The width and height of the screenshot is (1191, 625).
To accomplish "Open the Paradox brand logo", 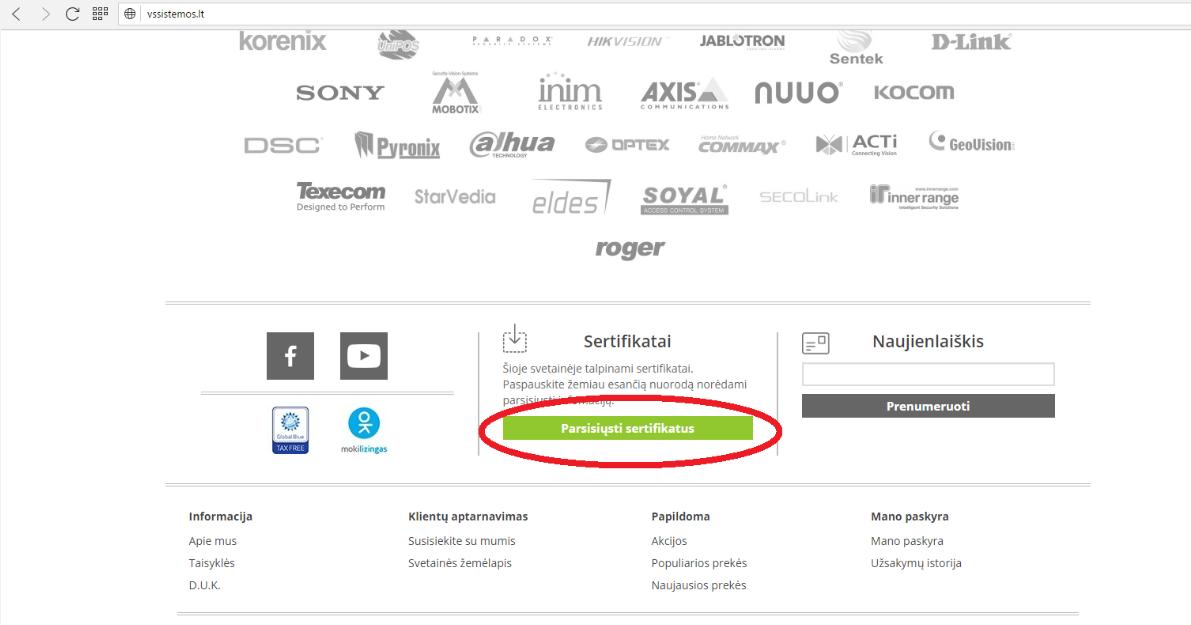I will point(512,40).
